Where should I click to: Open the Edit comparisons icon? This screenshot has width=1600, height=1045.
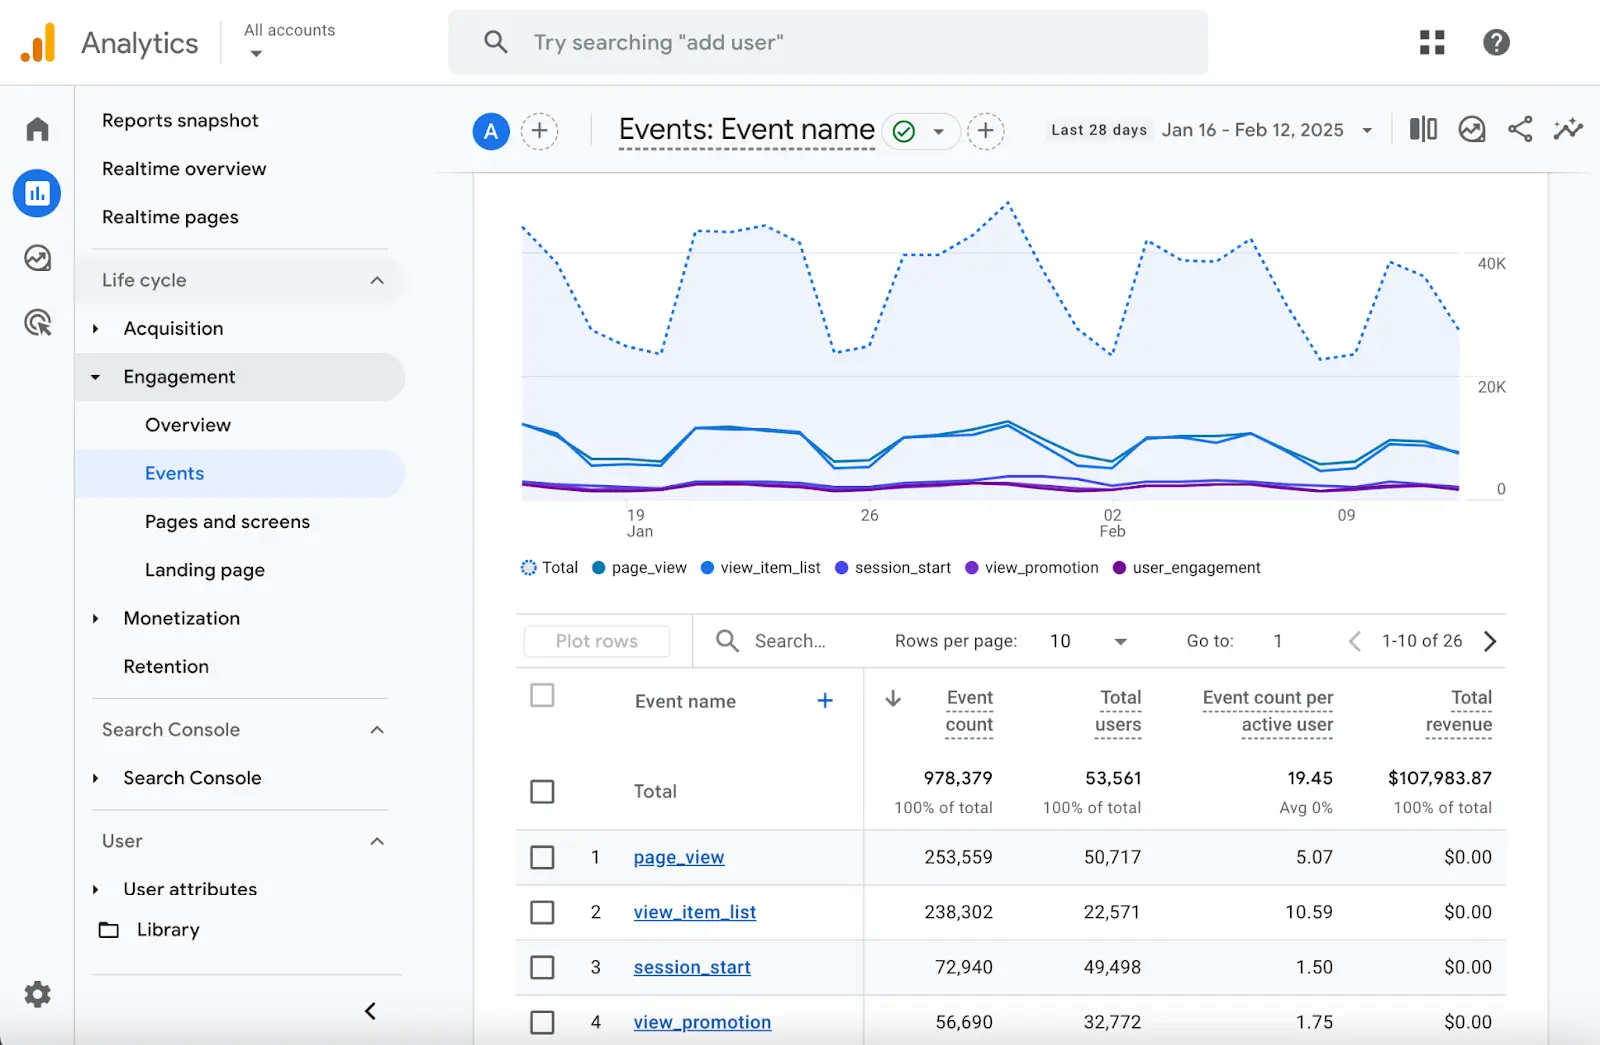point(1421,129)
